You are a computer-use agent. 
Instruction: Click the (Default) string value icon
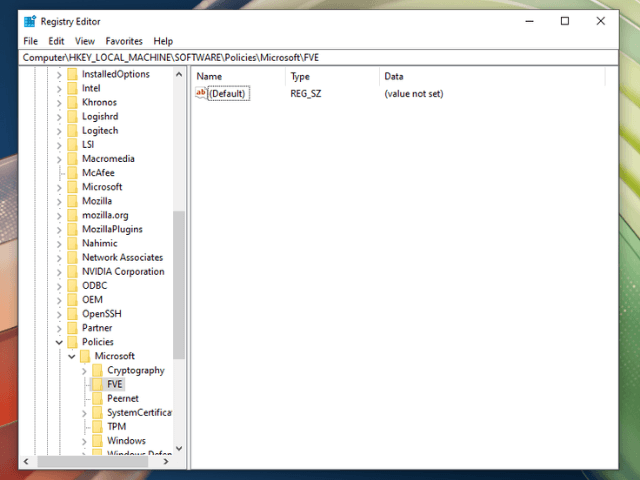(201, 93)
